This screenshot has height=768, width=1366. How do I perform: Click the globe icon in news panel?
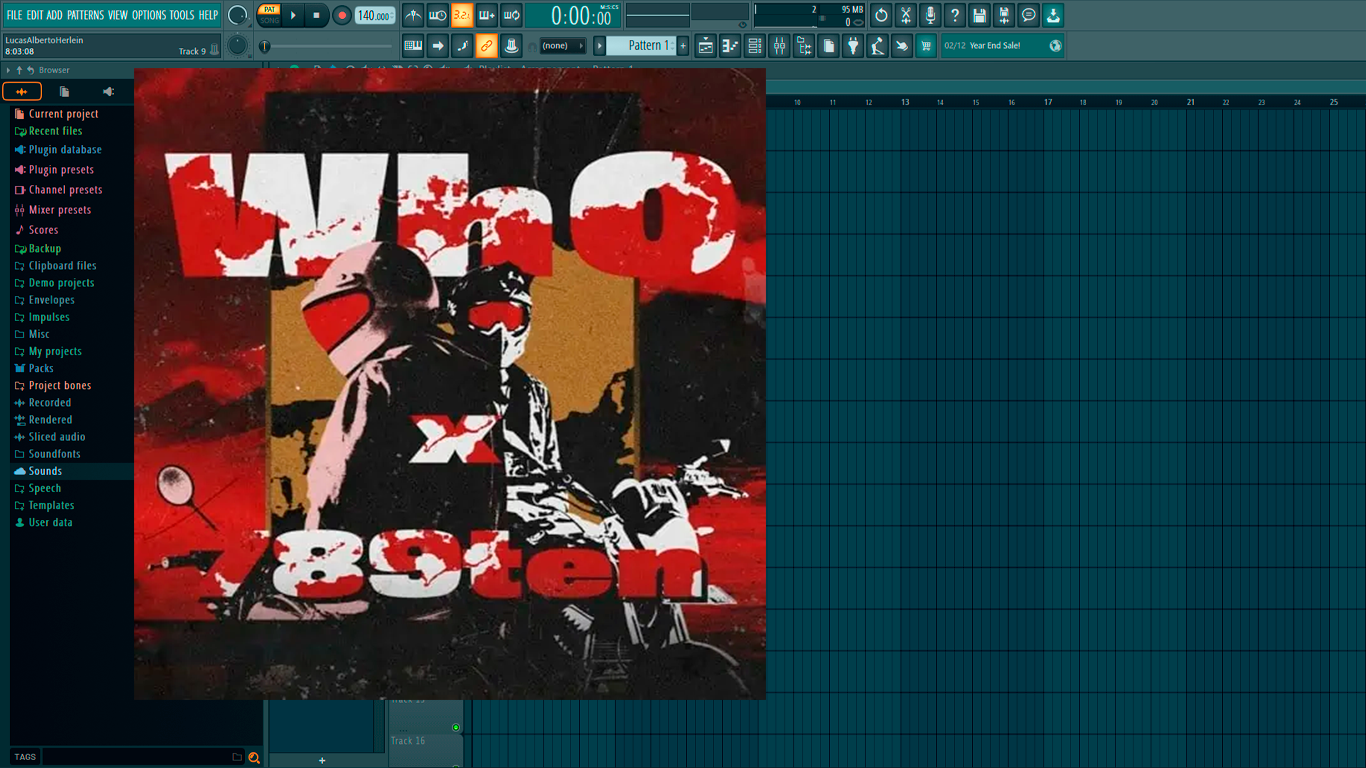tap(1055, 46)
